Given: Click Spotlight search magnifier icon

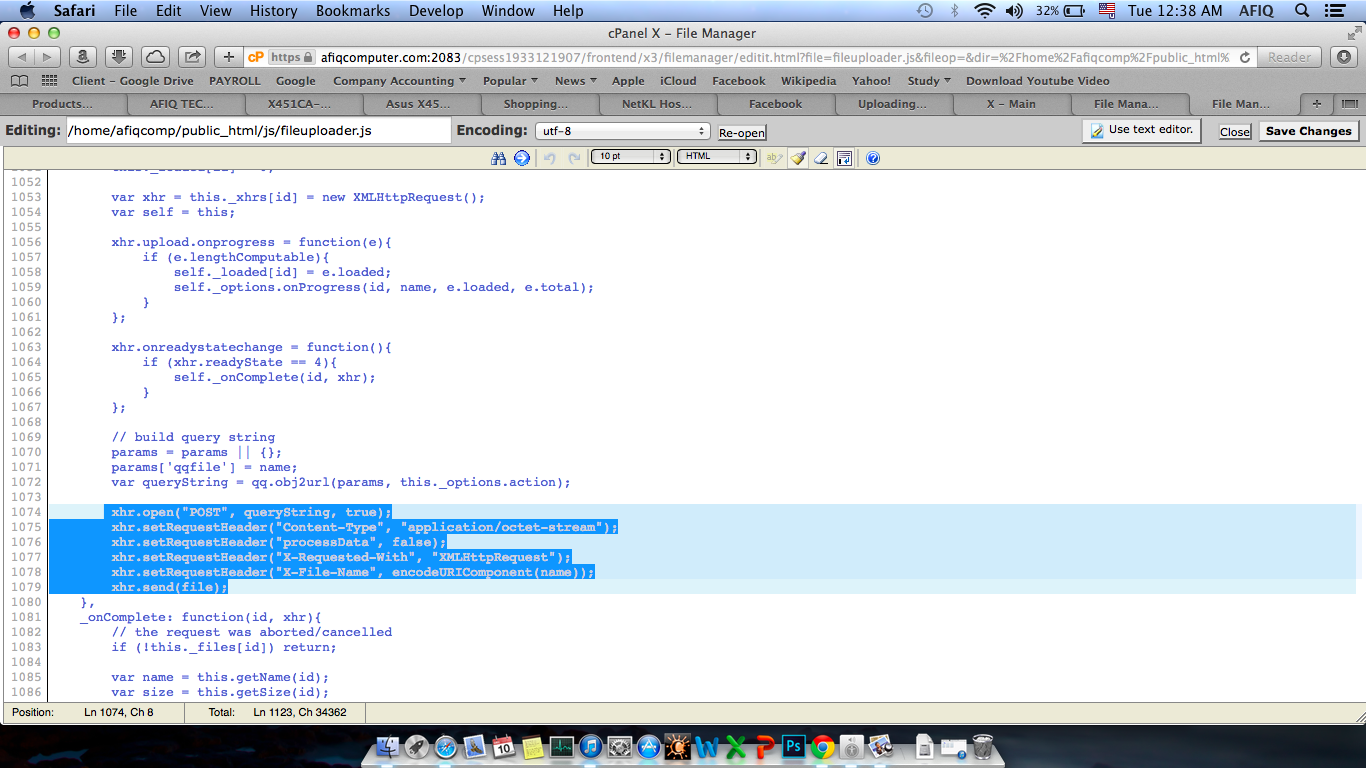Looking at the screenshot, I should point(1302,11).
